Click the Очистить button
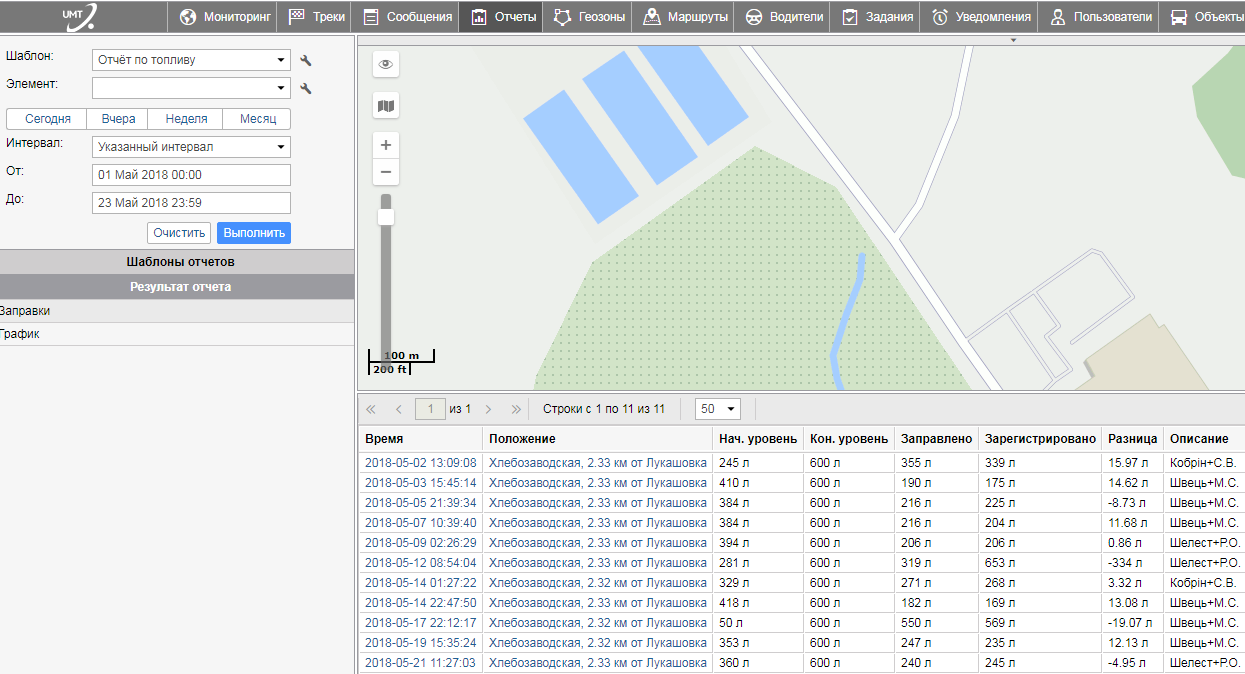This screenshot has width=1245, height=674. tap(179, 233)
